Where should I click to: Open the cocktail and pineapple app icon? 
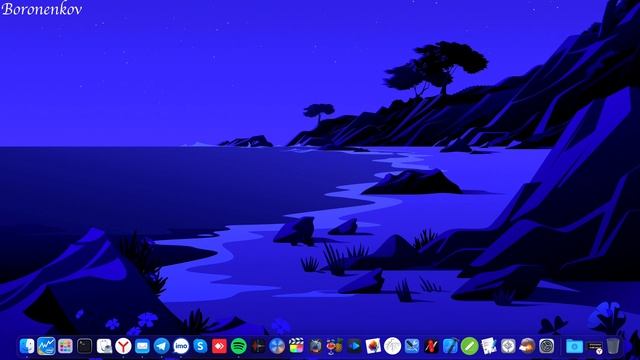click(335, 346)
